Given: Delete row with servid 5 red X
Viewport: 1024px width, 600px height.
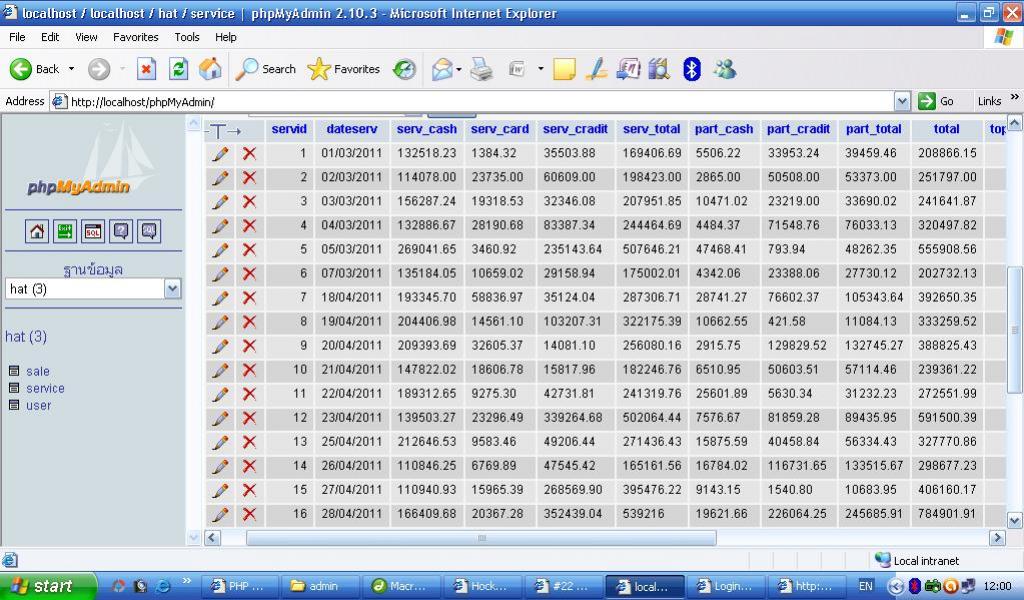Looking at the screenshot, I should (x=249, y=250).
